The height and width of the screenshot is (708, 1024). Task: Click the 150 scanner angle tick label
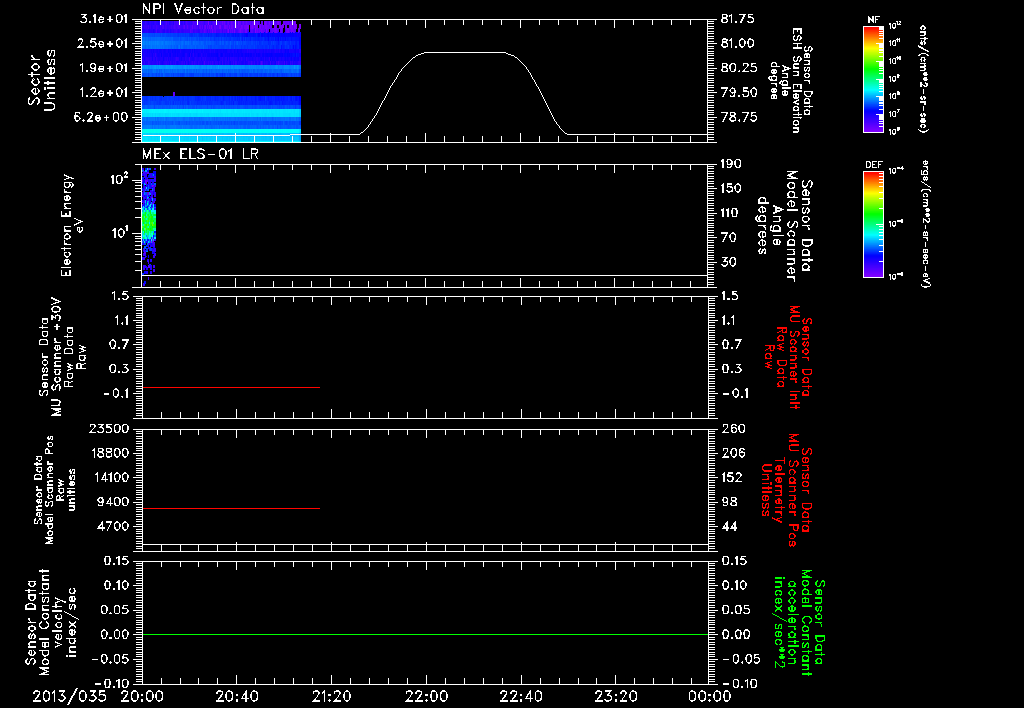coord(731,188)
